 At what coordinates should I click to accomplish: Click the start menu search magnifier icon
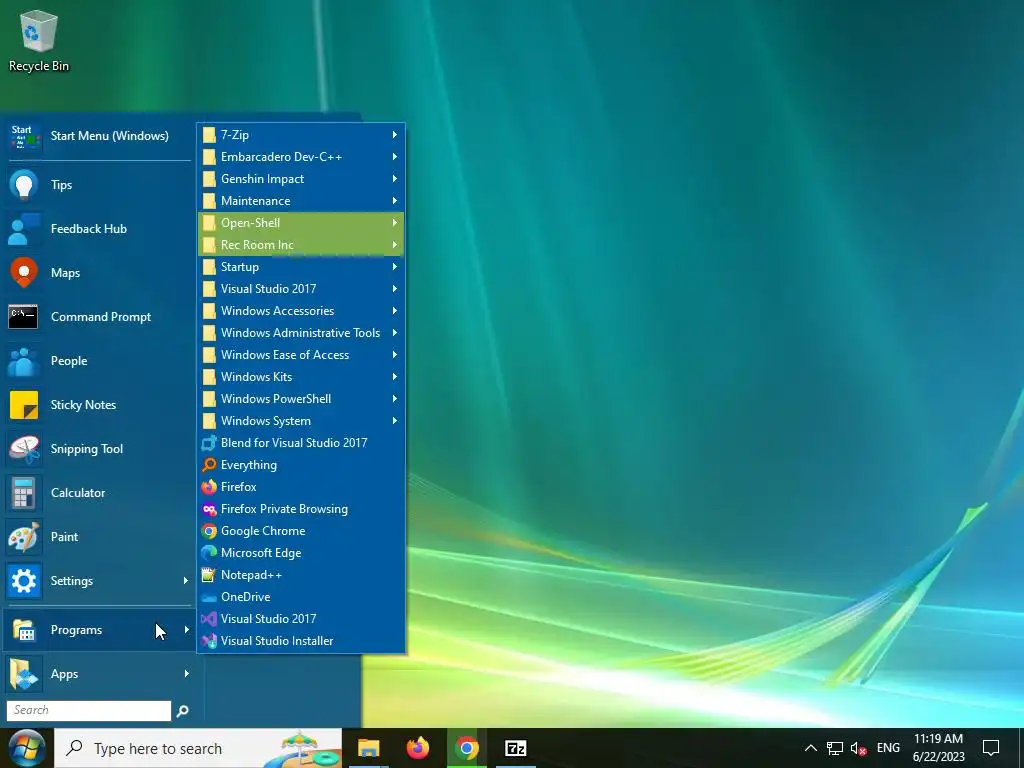(183, 711)
